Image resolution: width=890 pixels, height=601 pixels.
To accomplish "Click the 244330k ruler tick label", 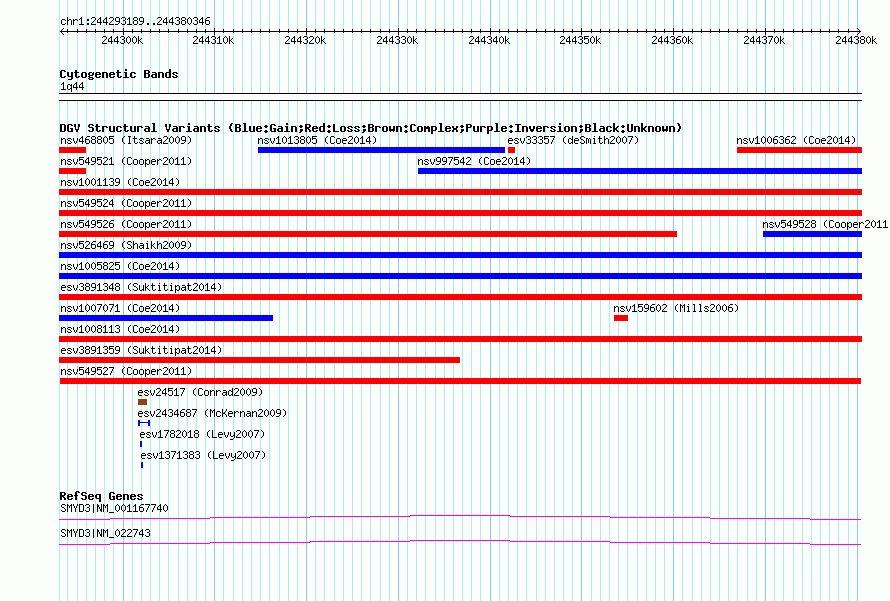I will [397, 40].
